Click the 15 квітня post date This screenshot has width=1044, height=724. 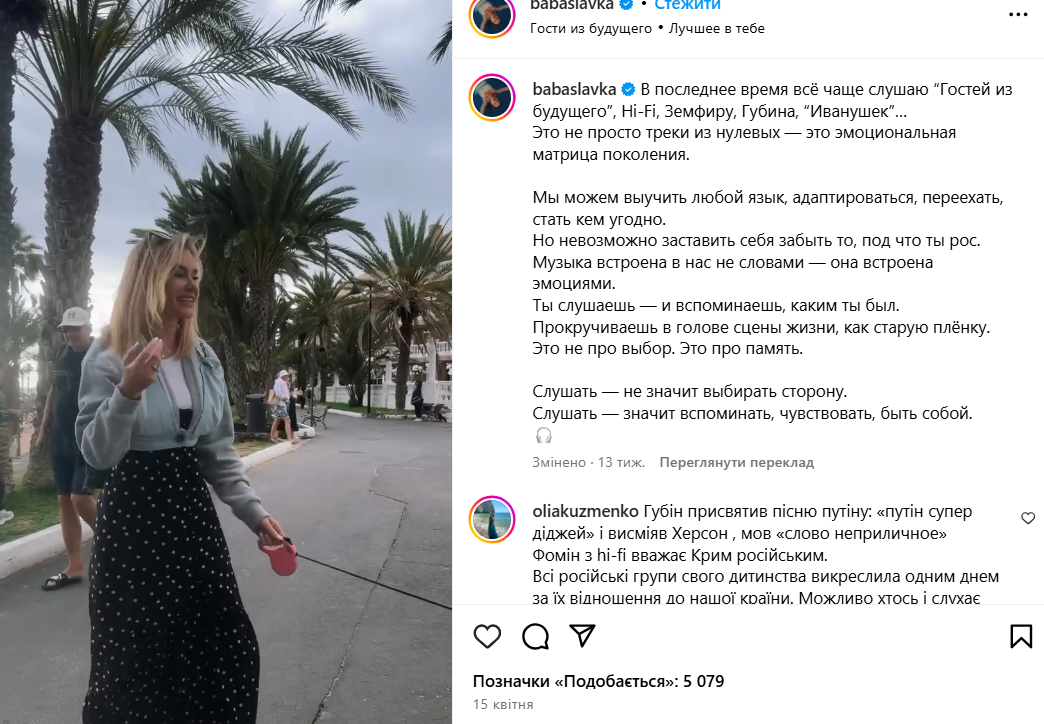pos(503,705)
